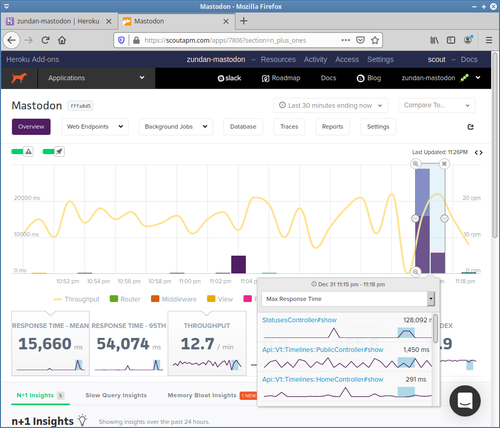Toggle Middleware series in chart legend
500x428 pixels.
point(174,299)
